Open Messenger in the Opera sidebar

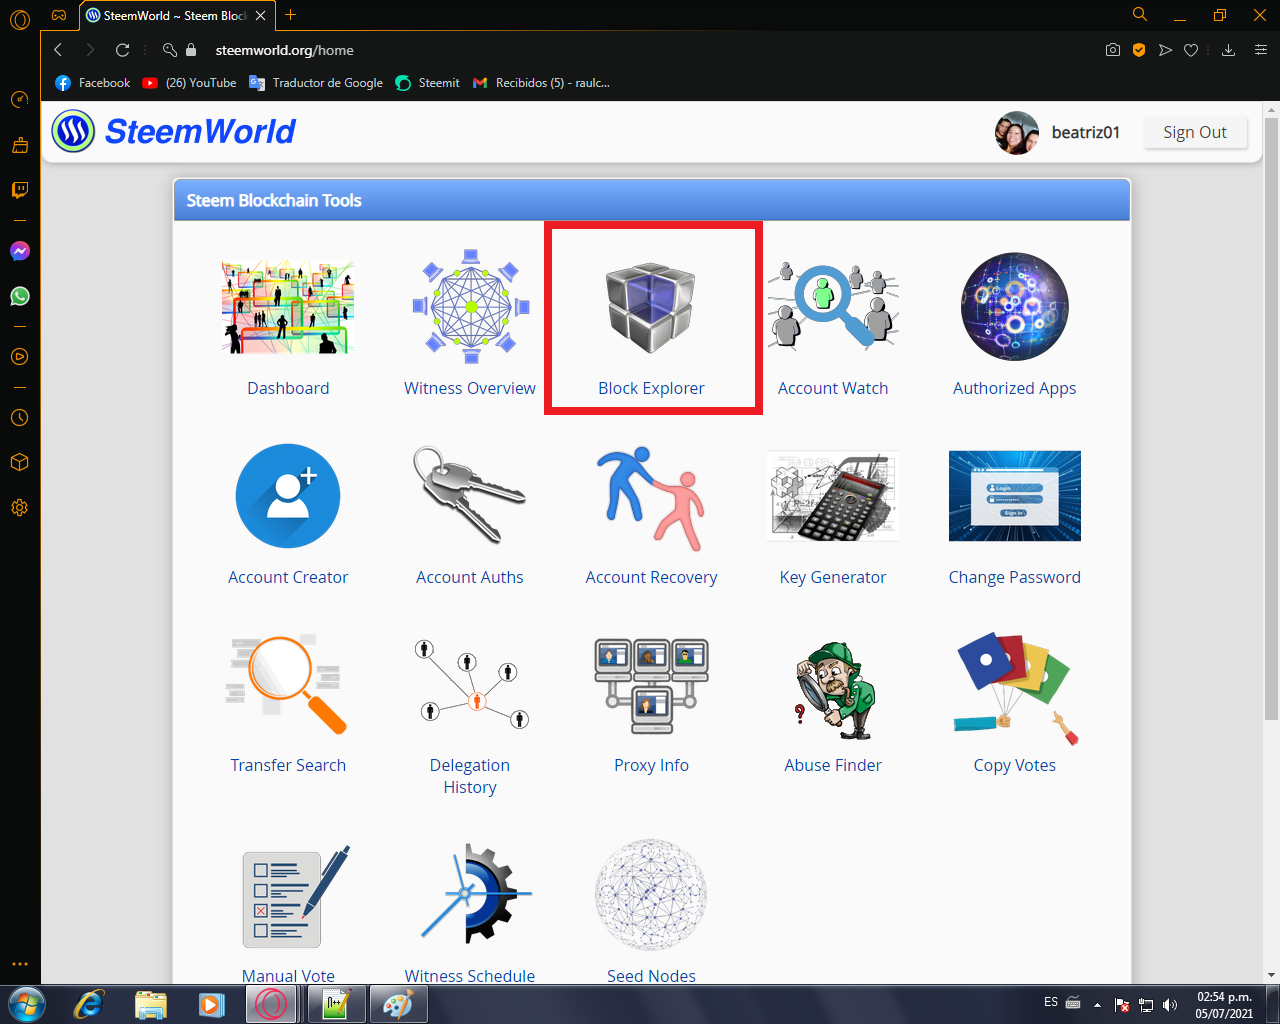tap(19, 251)
